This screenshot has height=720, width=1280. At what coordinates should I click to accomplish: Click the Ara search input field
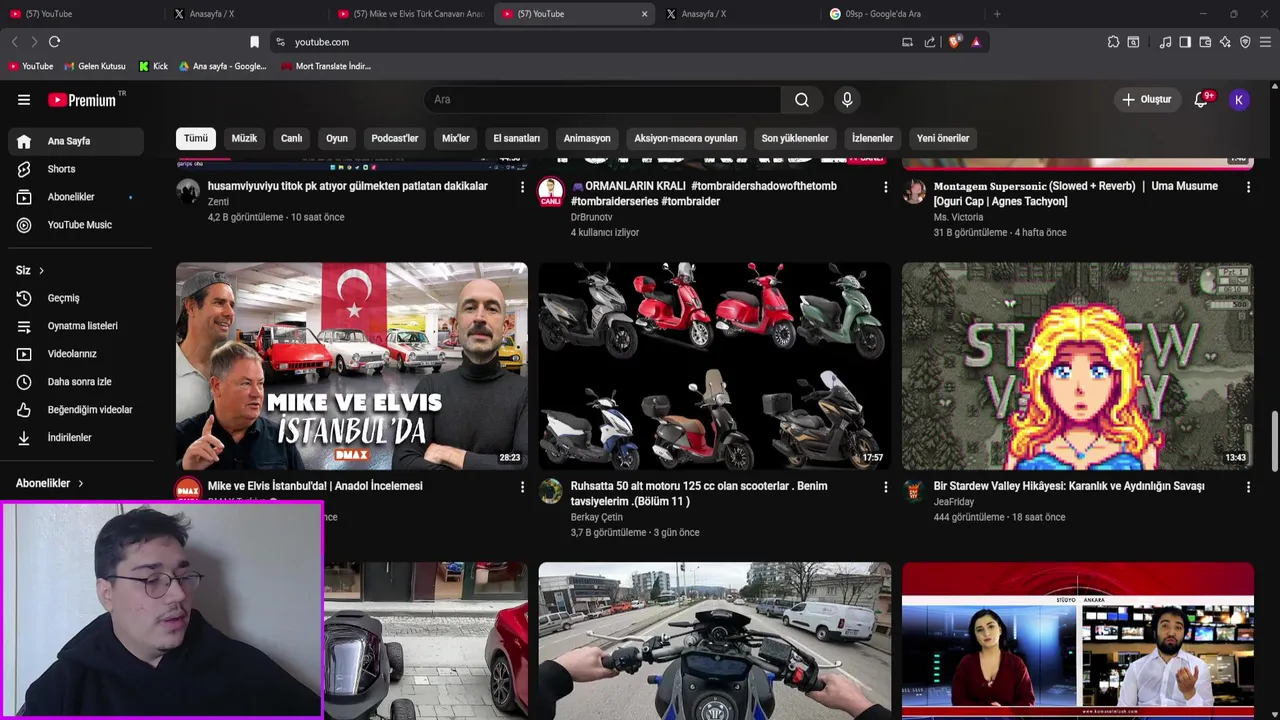coord(603,100)
